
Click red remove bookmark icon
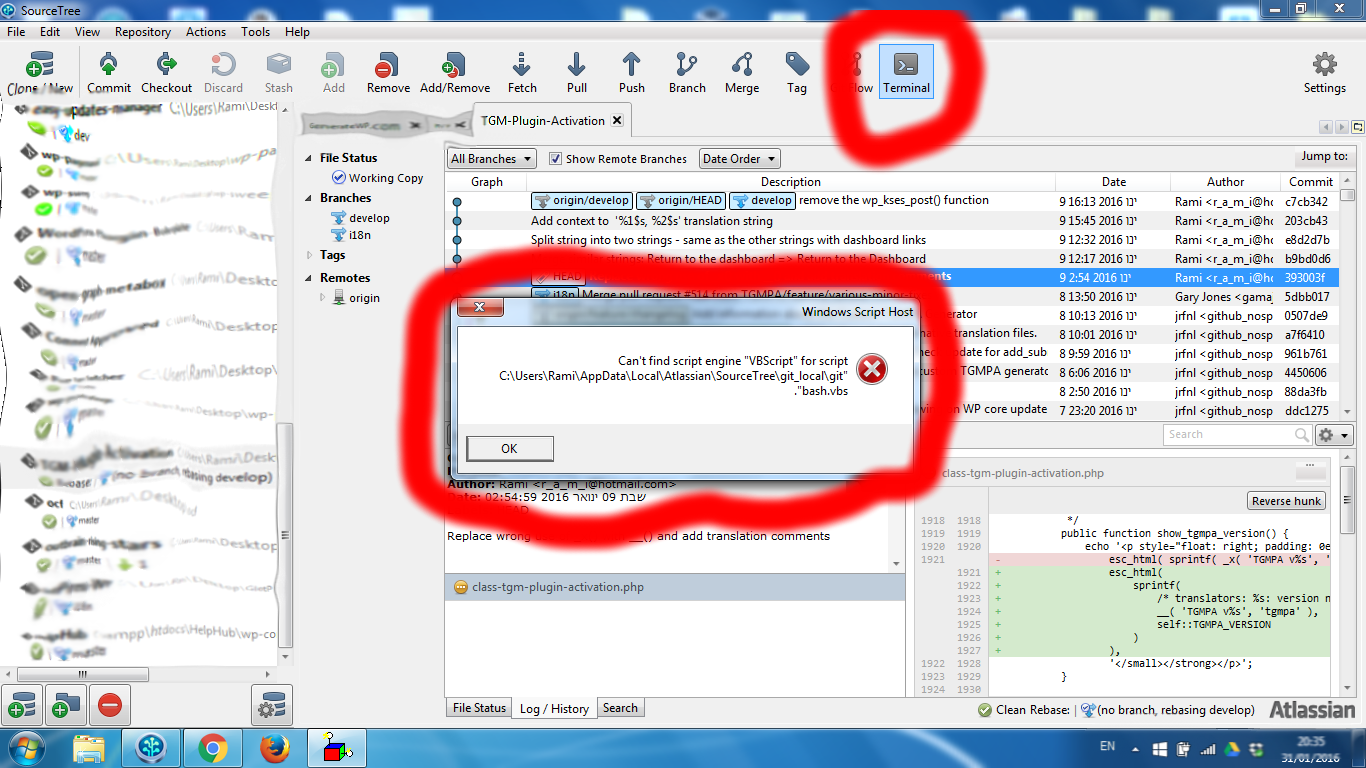click(110, 707)
